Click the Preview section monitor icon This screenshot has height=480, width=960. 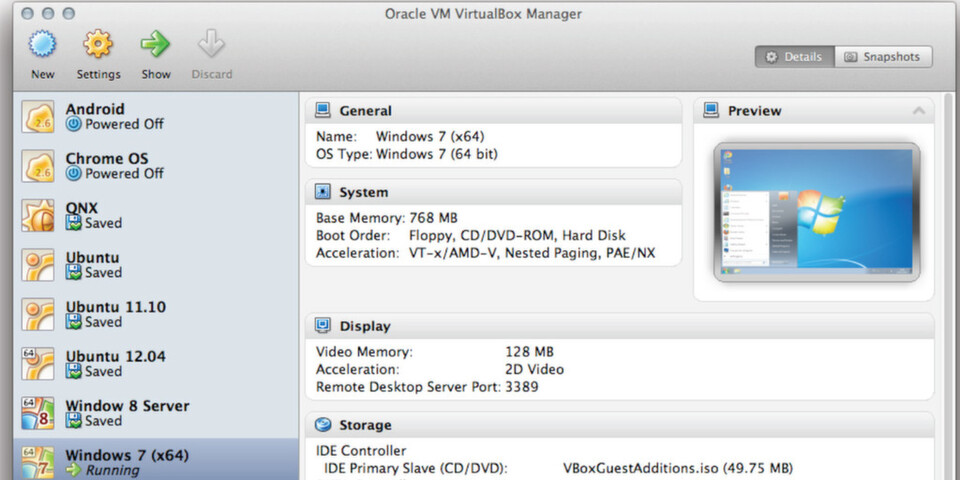[711, 111]
